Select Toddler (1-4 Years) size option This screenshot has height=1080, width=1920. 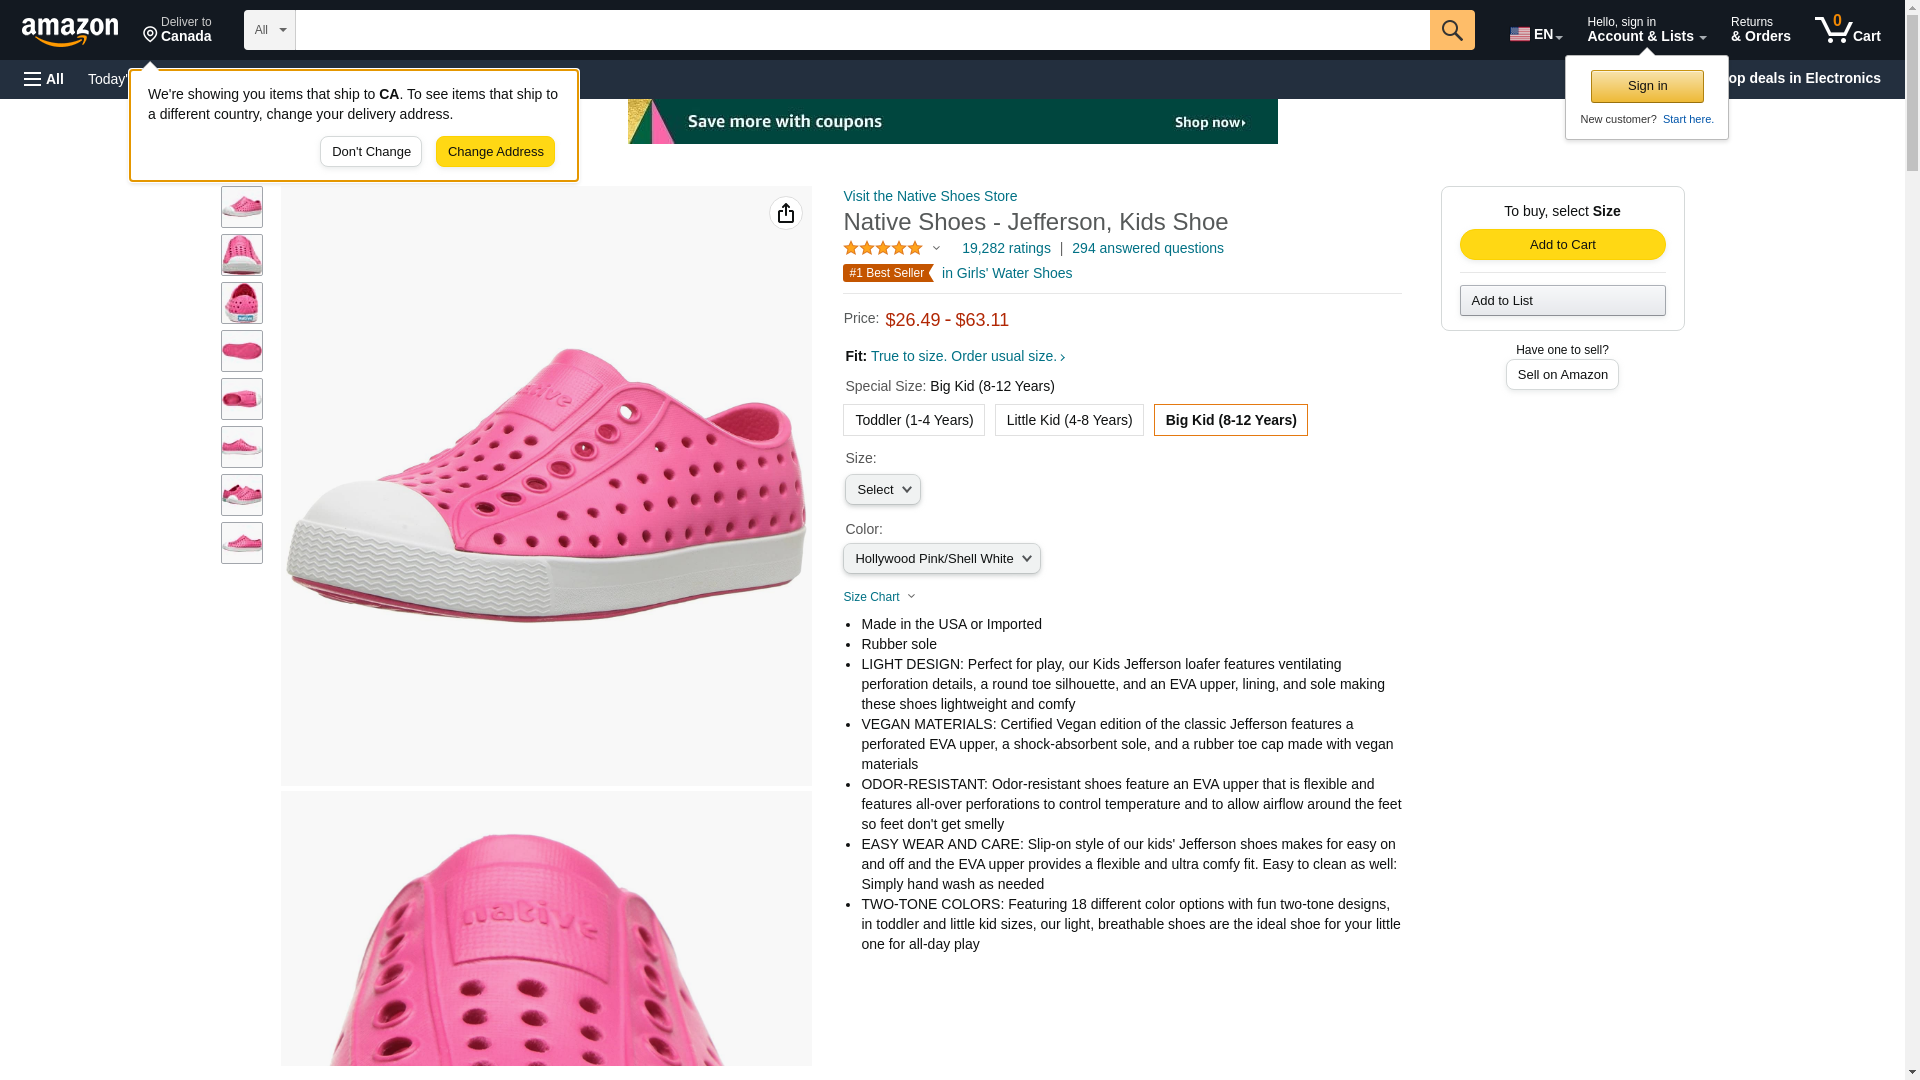(x=914, y=420)
